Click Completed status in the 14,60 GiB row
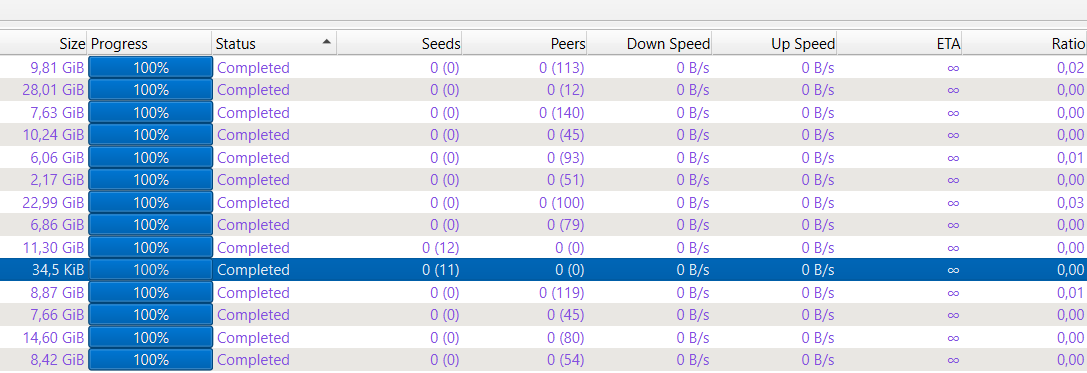 pos(253,338)
